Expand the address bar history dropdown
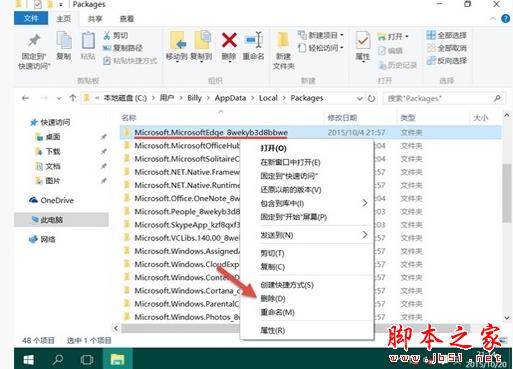 pos(359,99)
